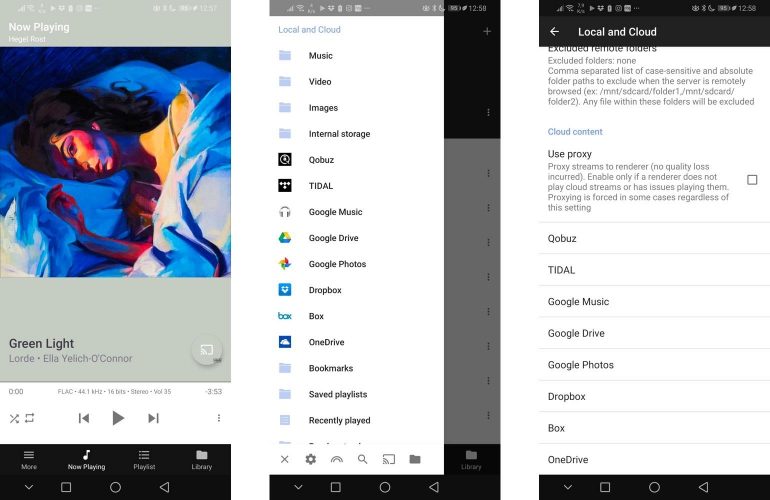The height and width of the screenshot is (500, 770).
Task: Skip to next track
Action: (153, 418)
